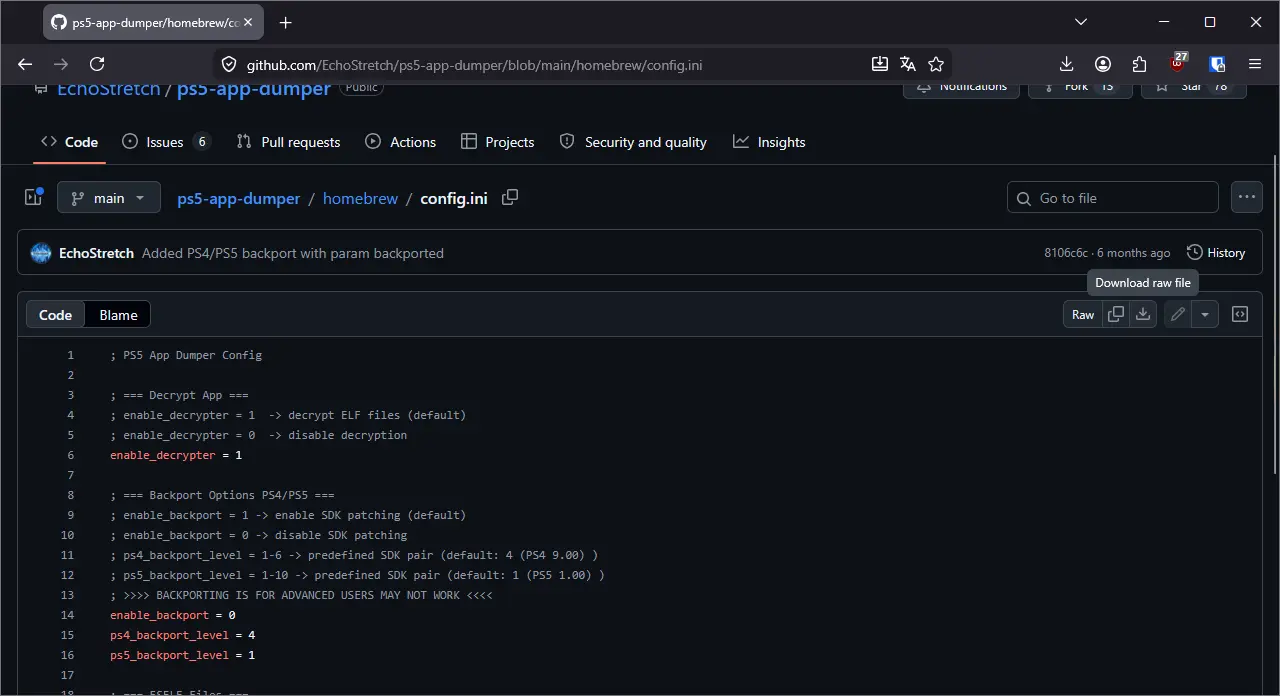Open the ps5-app-dumper repository title link
This screenshot has width=1280, height=696.
(x=254, y=89)
